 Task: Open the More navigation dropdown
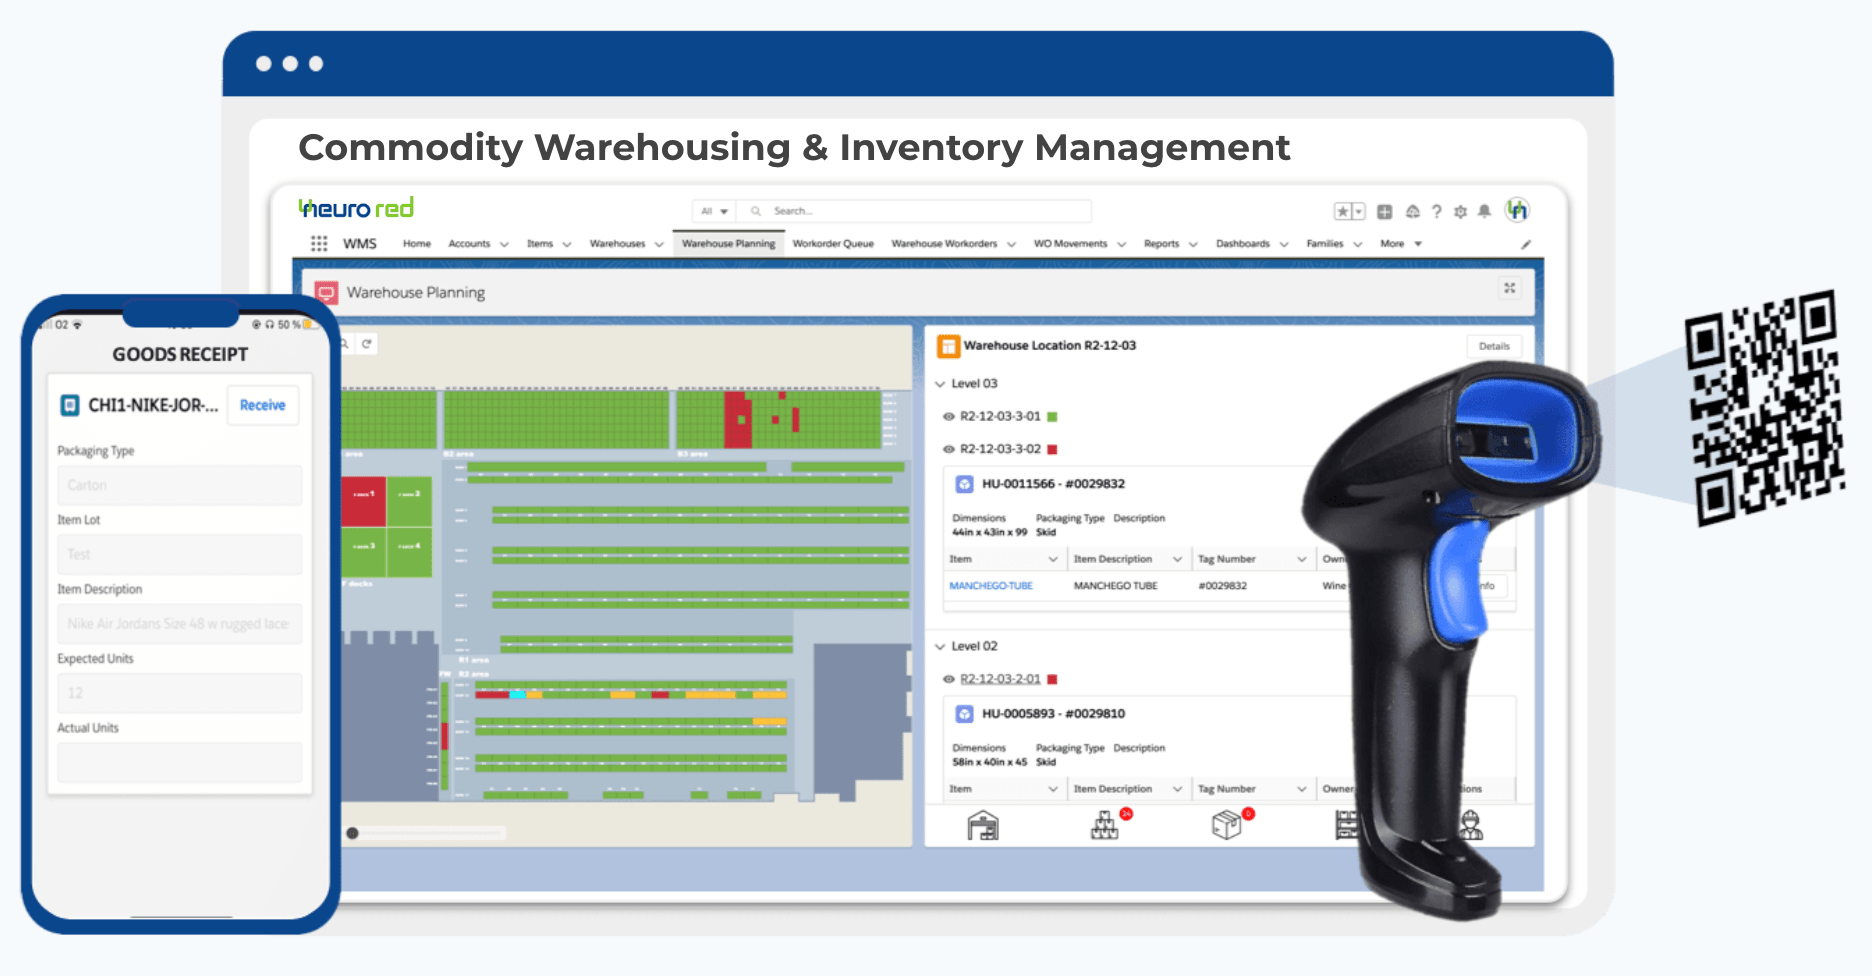1401,244
